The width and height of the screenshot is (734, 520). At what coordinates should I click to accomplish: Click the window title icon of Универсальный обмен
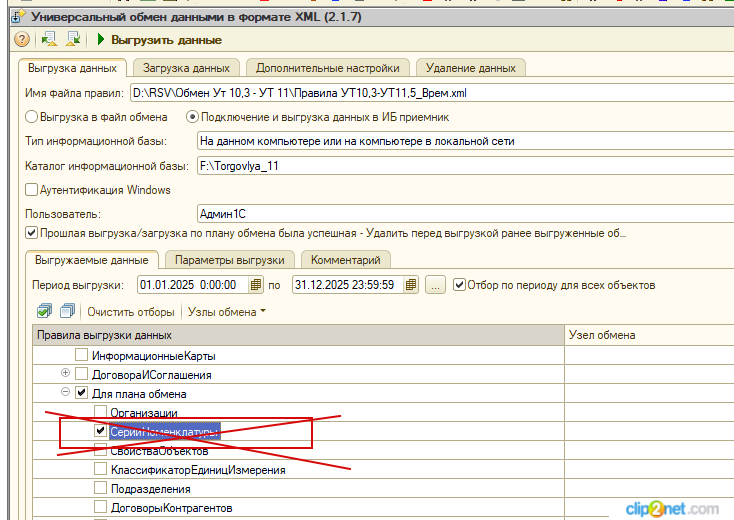coord(18,17)
